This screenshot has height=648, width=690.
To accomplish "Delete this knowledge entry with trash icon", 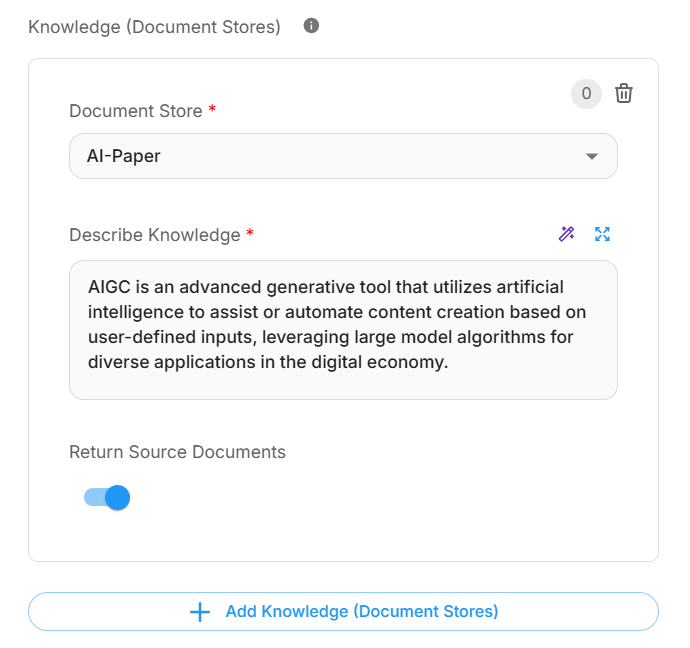I will coord(624,94).
